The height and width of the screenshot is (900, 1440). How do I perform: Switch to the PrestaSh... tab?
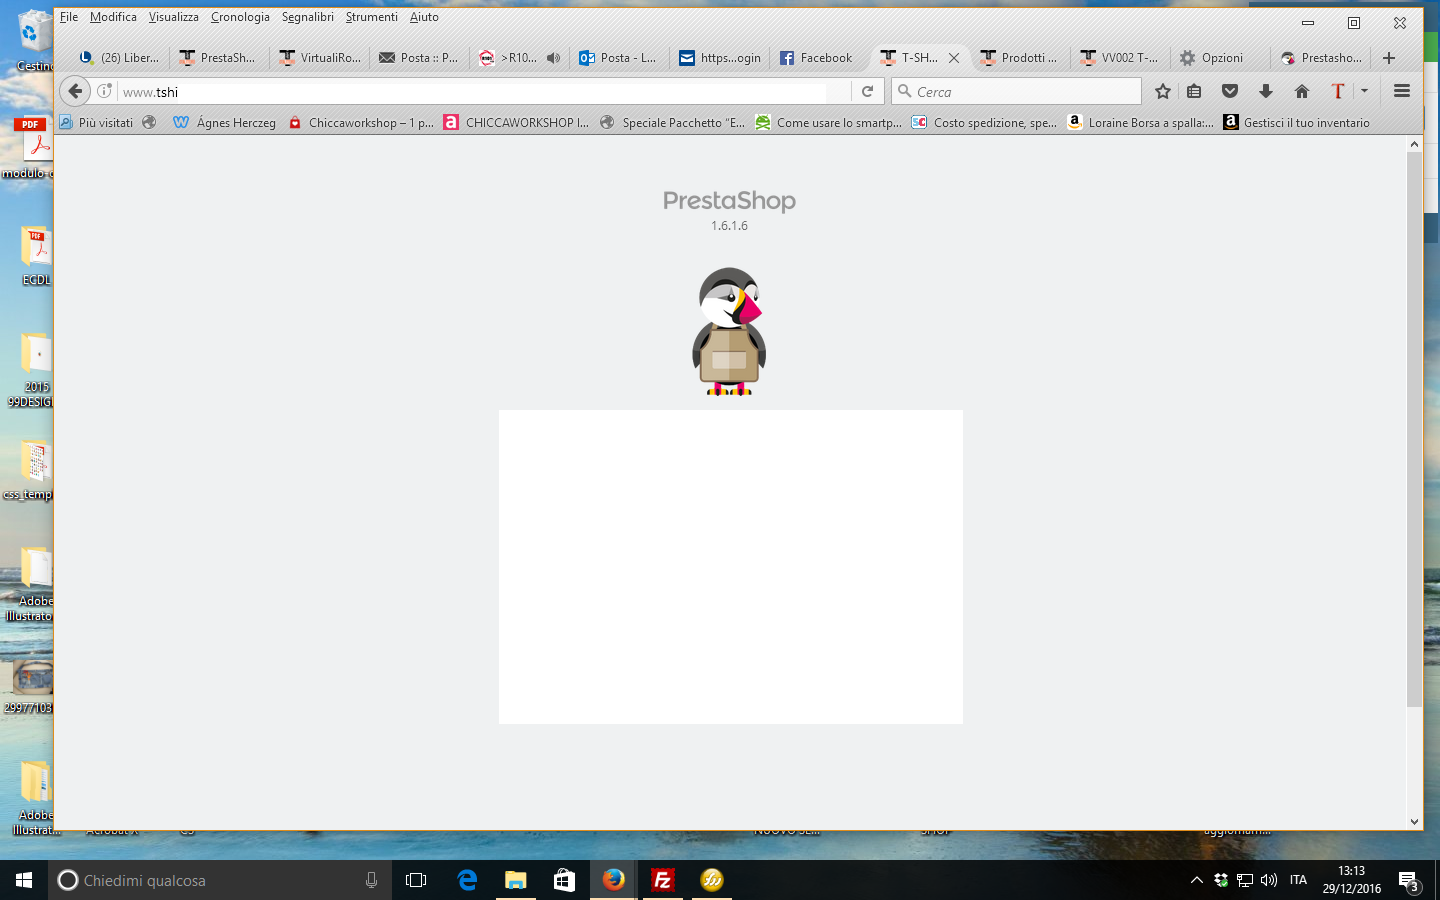click(x=219, y=58)
